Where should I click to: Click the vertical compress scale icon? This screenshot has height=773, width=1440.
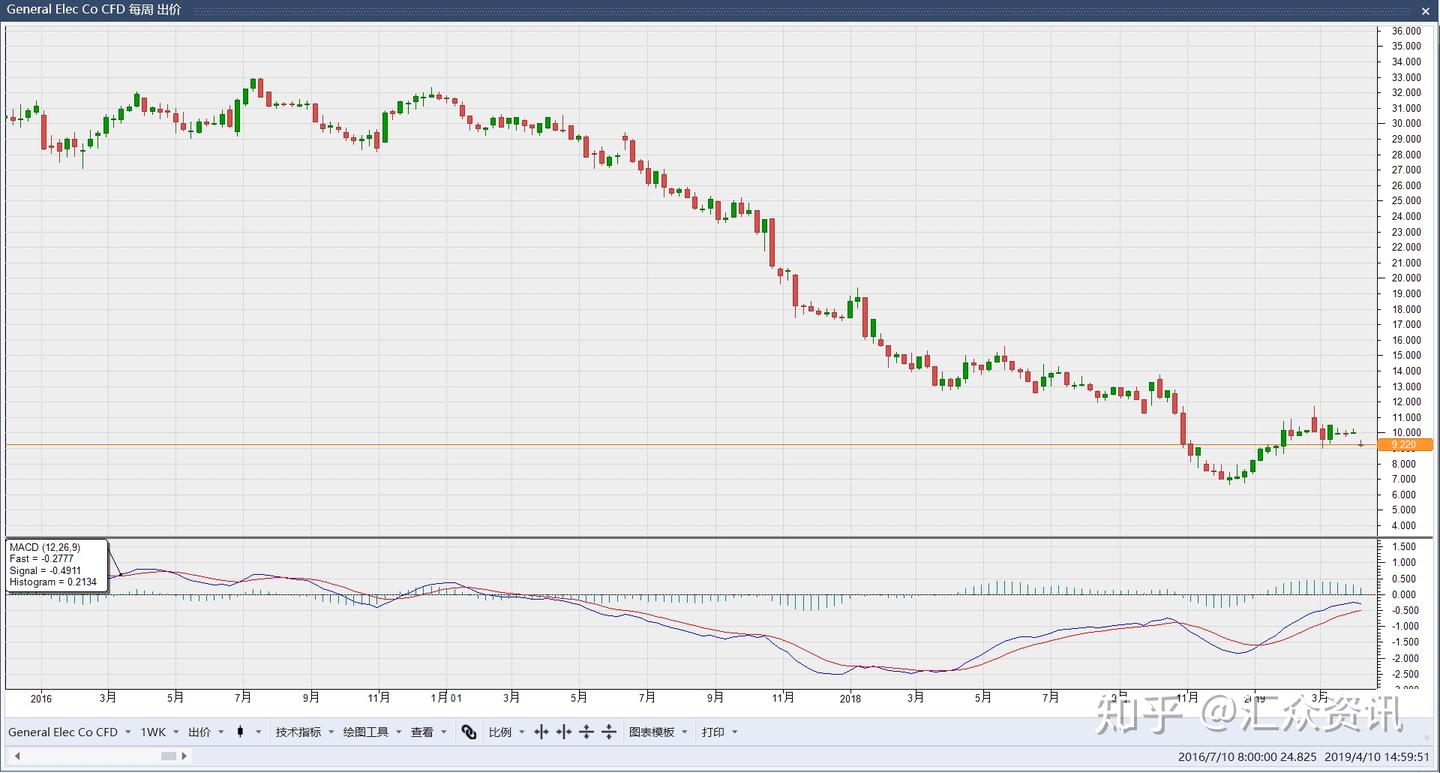coord(609,732)
